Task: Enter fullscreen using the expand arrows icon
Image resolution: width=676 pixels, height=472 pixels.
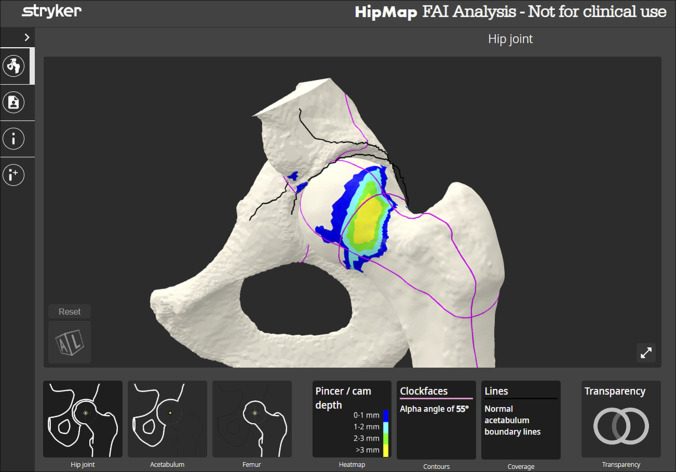Action: pos(646,352)
